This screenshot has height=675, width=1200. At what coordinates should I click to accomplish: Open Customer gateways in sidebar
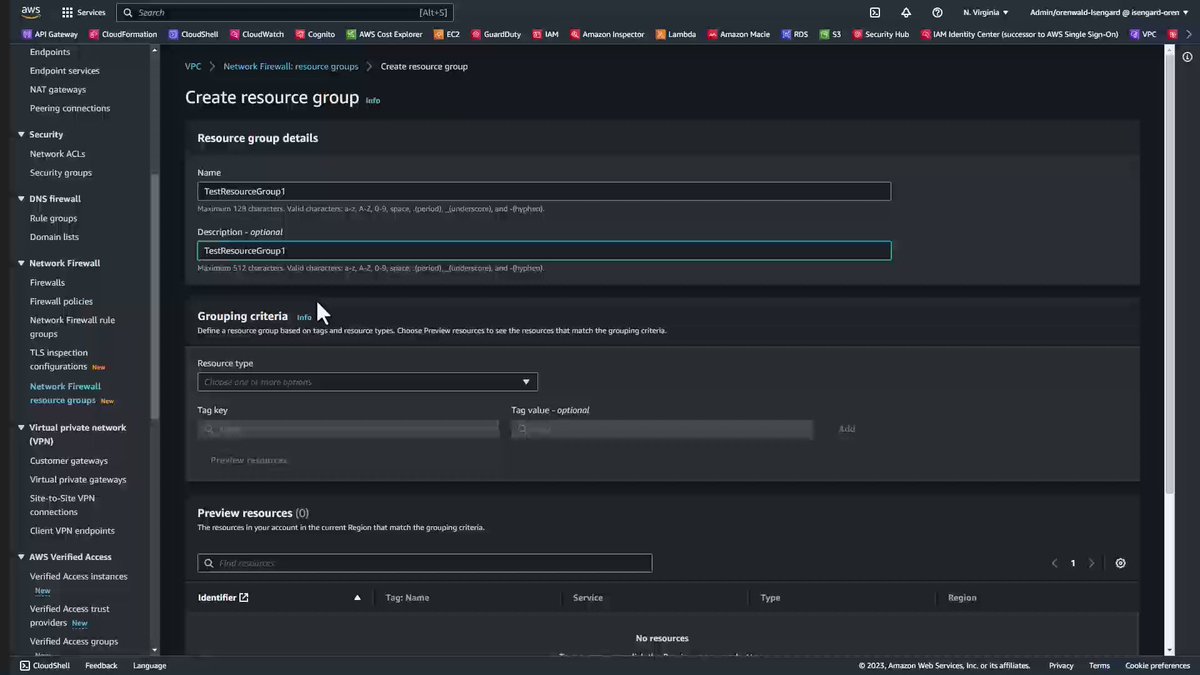pyautogui.click(x=69, y=461)
